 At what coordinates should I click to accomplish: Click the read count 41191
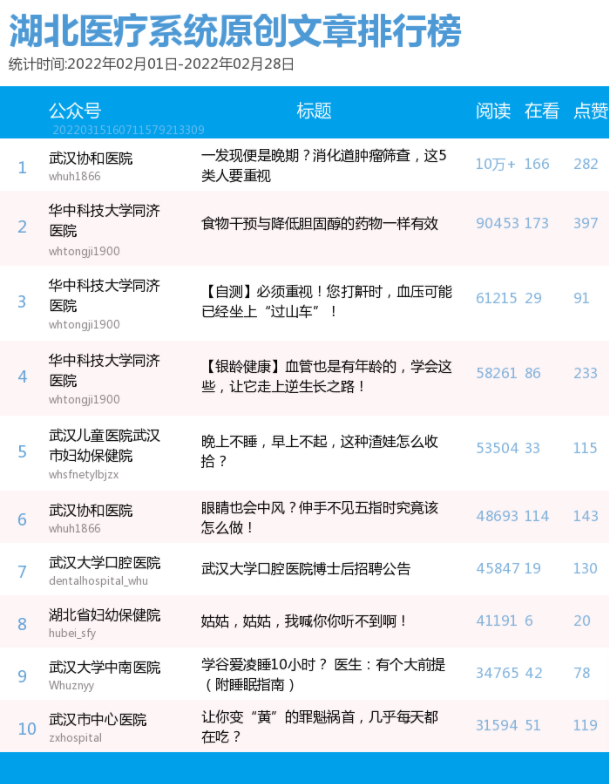coord(496,621)
